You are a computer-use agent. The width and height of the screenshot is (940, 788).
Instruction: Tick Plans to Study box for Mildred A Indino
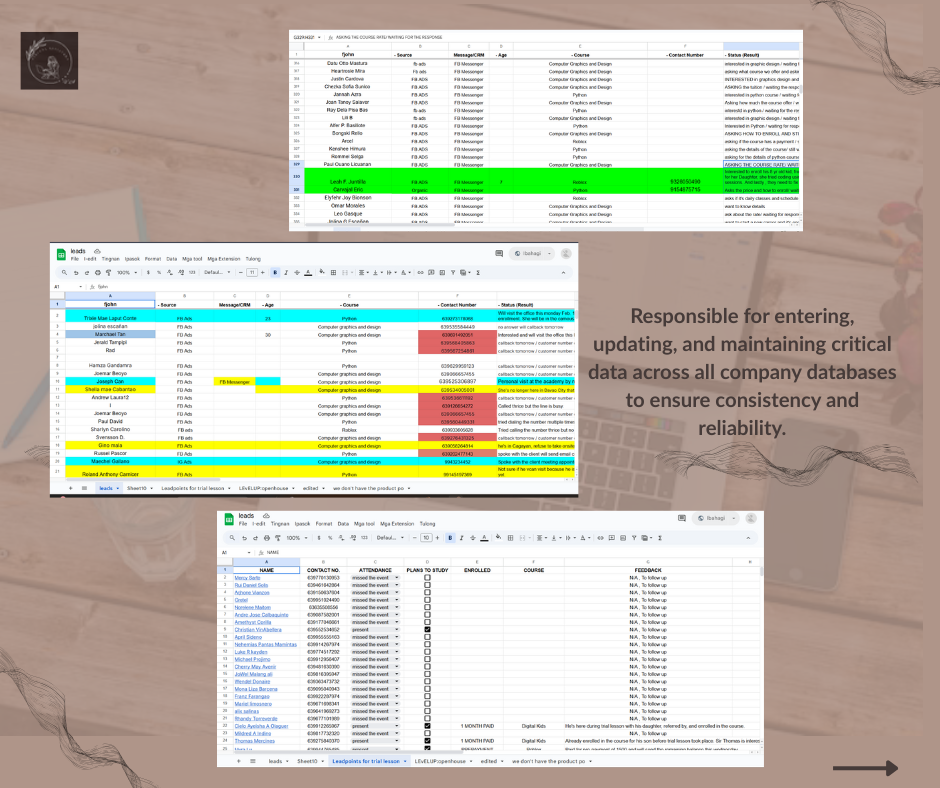427,733
